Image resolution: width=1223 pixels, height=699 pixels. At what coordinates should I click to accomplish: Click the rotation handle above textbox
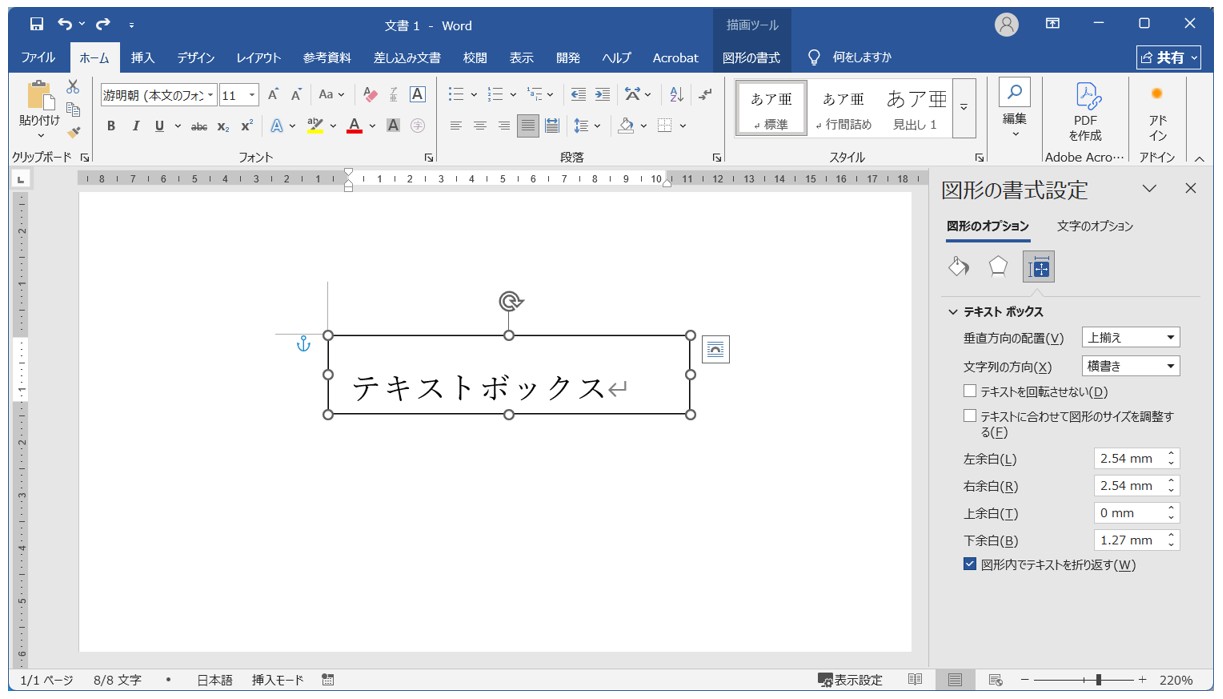pyautogui.click(x=510, y=301)
